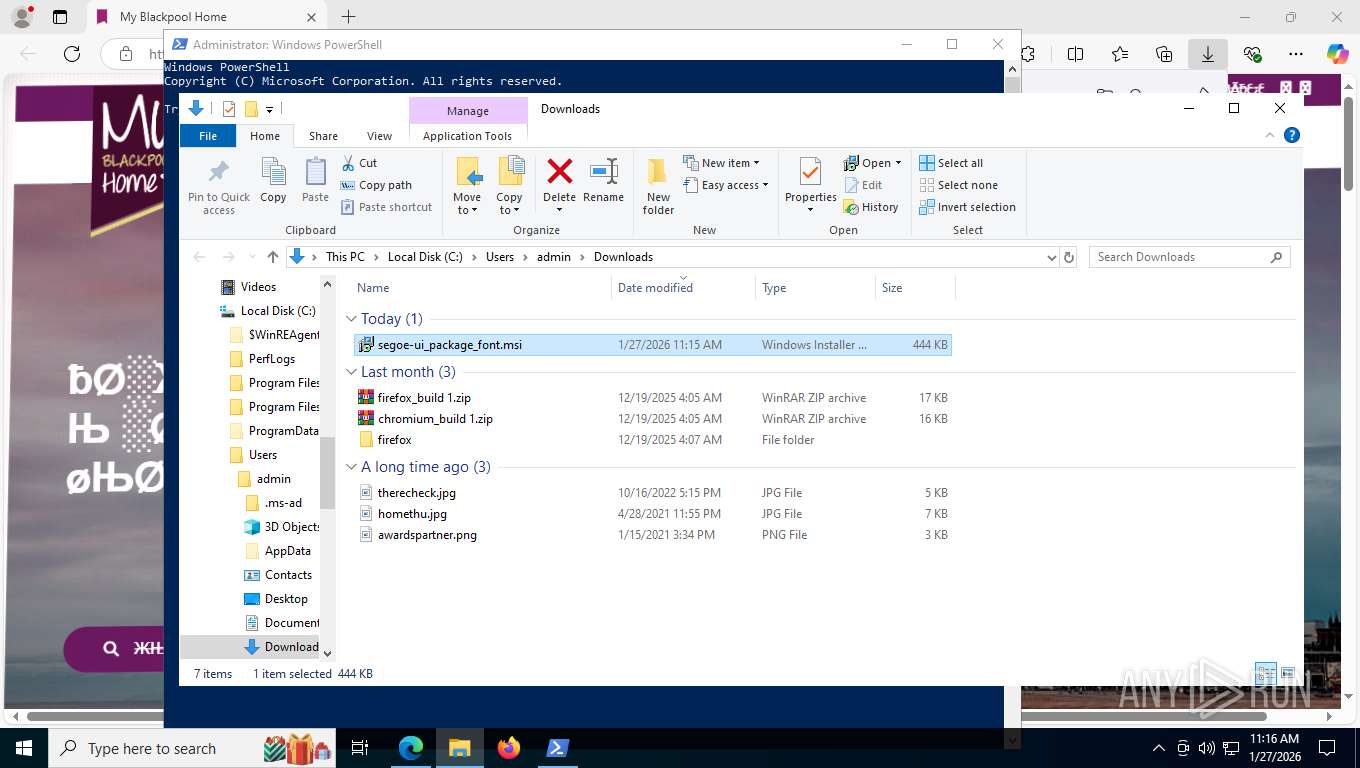Expand address bar history dropdown
This screenshot has width=1360, height=768.
click(1051, 257)
